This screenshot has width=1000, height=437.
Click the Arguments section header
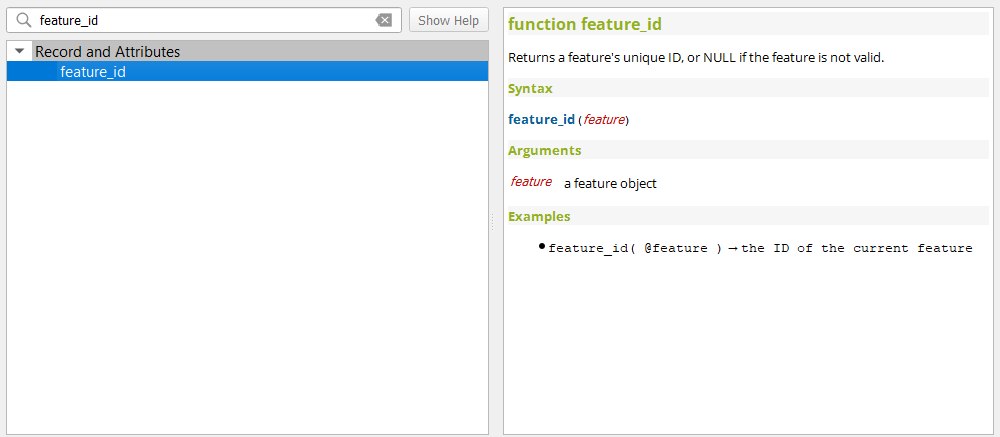pyautogui.click(x=544, y=150)
